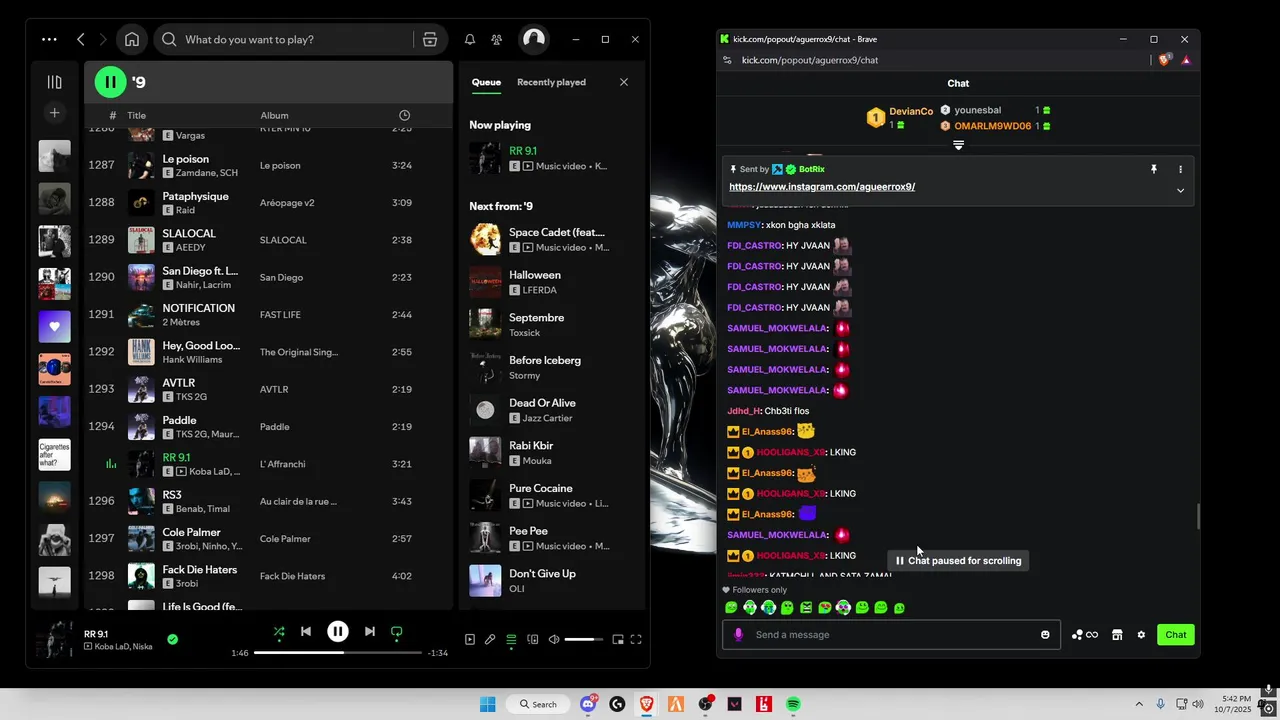The height and width of the screenshot is (720, 1280).
Task: Open Now Playing view icon
Action: (x=470, y=639)
